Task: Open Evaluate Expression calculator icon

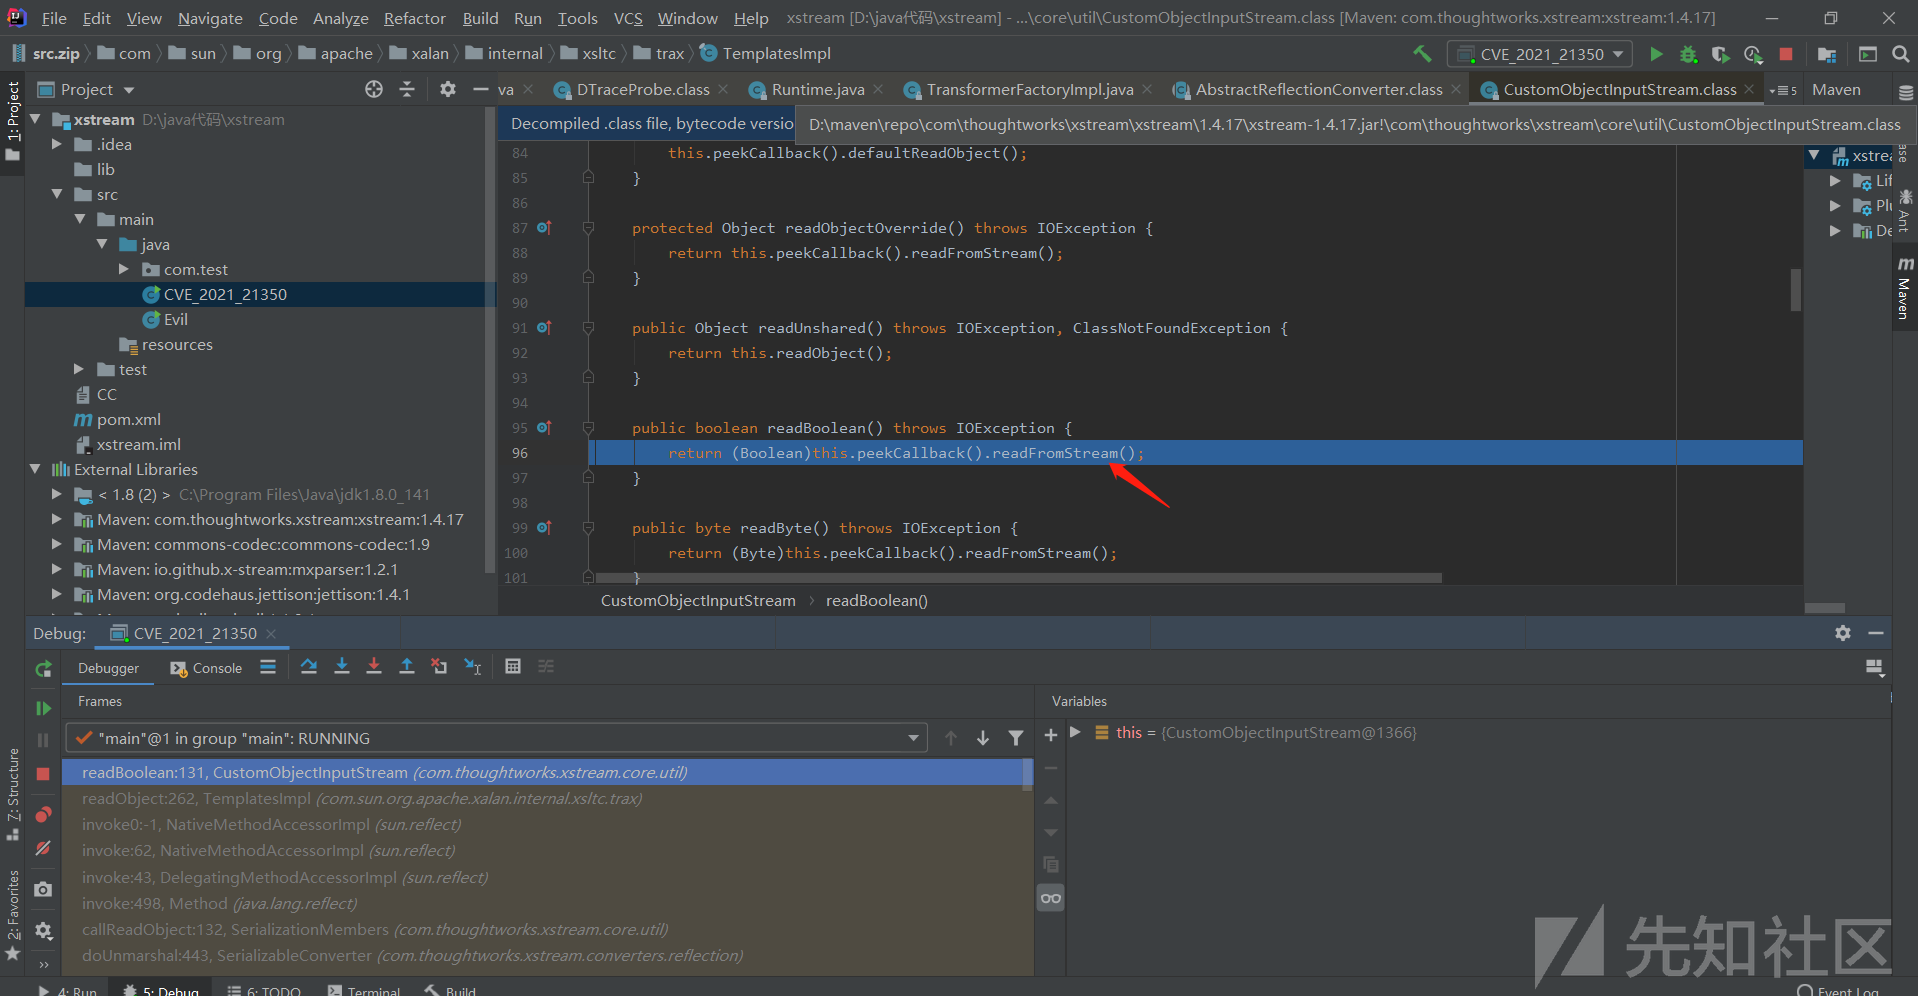Action: coord(513,666)
